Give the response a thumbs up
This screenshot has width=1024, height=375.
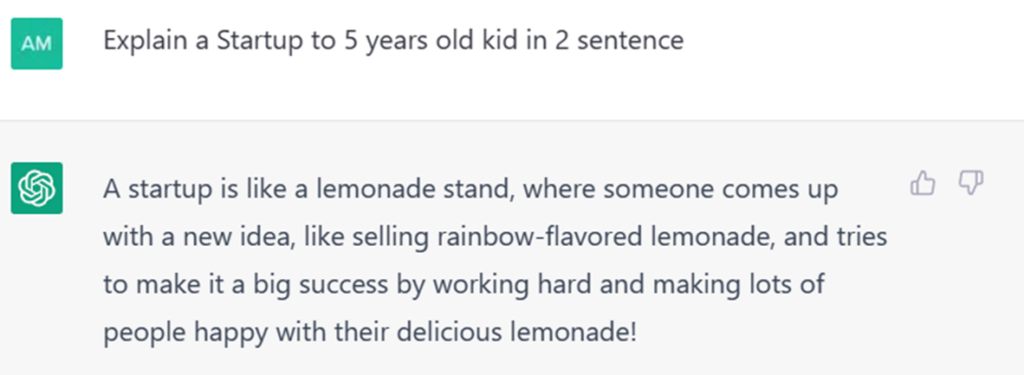pyautogui.click(x=922, y=183)
